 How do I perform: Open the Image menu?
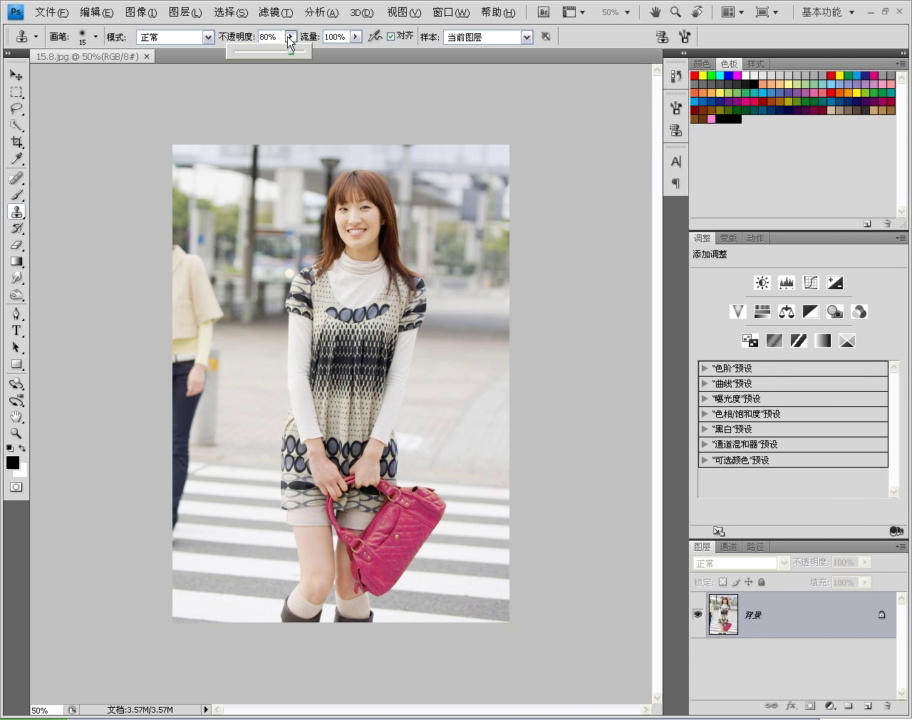coord(141,12)
